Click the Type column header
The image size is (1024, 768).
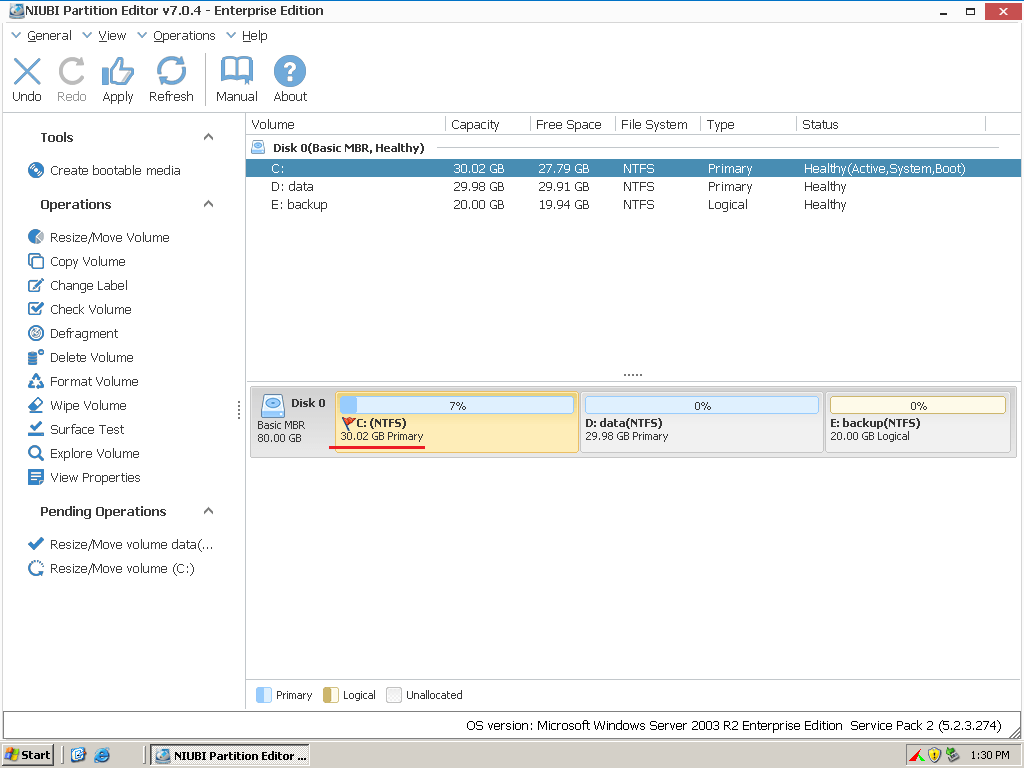point(748,124)
